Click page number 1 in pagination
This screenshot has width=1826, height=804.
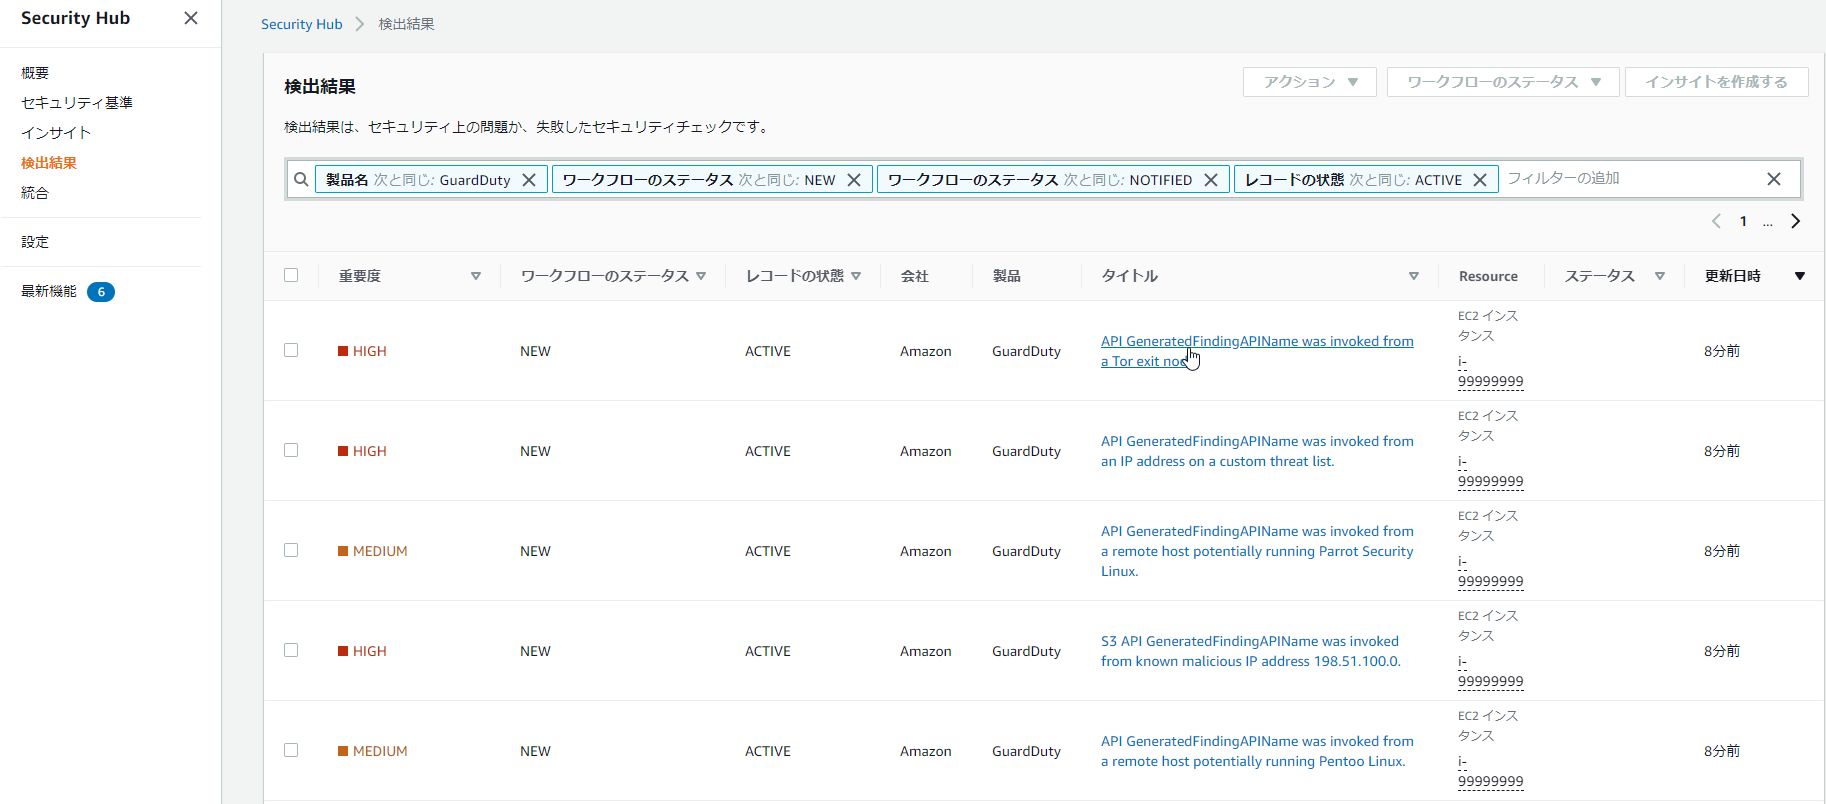pyautogui.click(x=1743, y=221)
